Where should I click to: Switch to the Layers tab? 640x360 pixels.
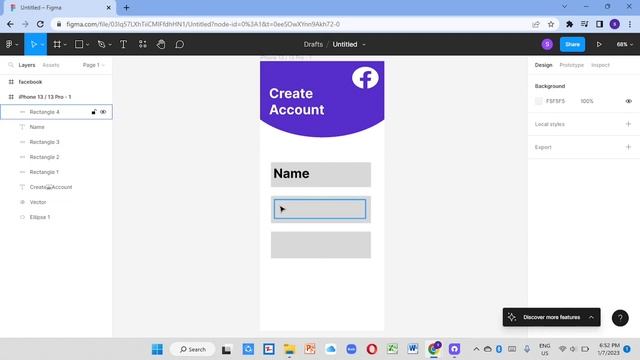click(27, 65)
